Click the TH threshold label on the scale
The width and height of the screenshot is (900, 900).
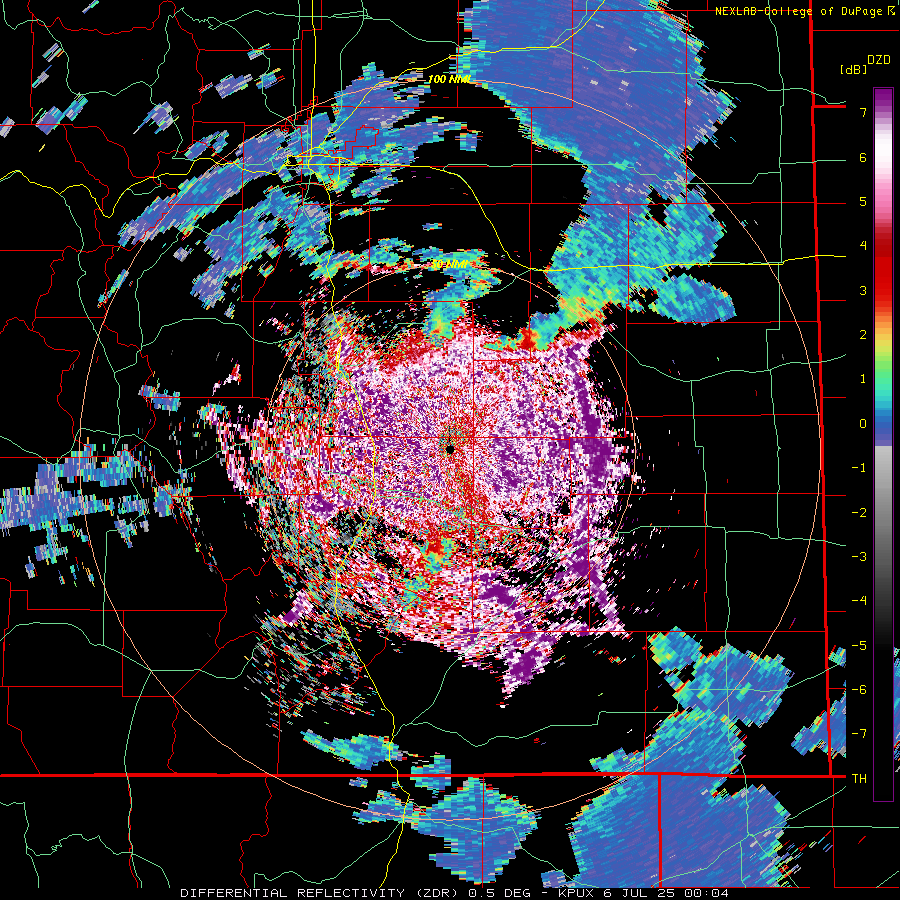(859, 779)
